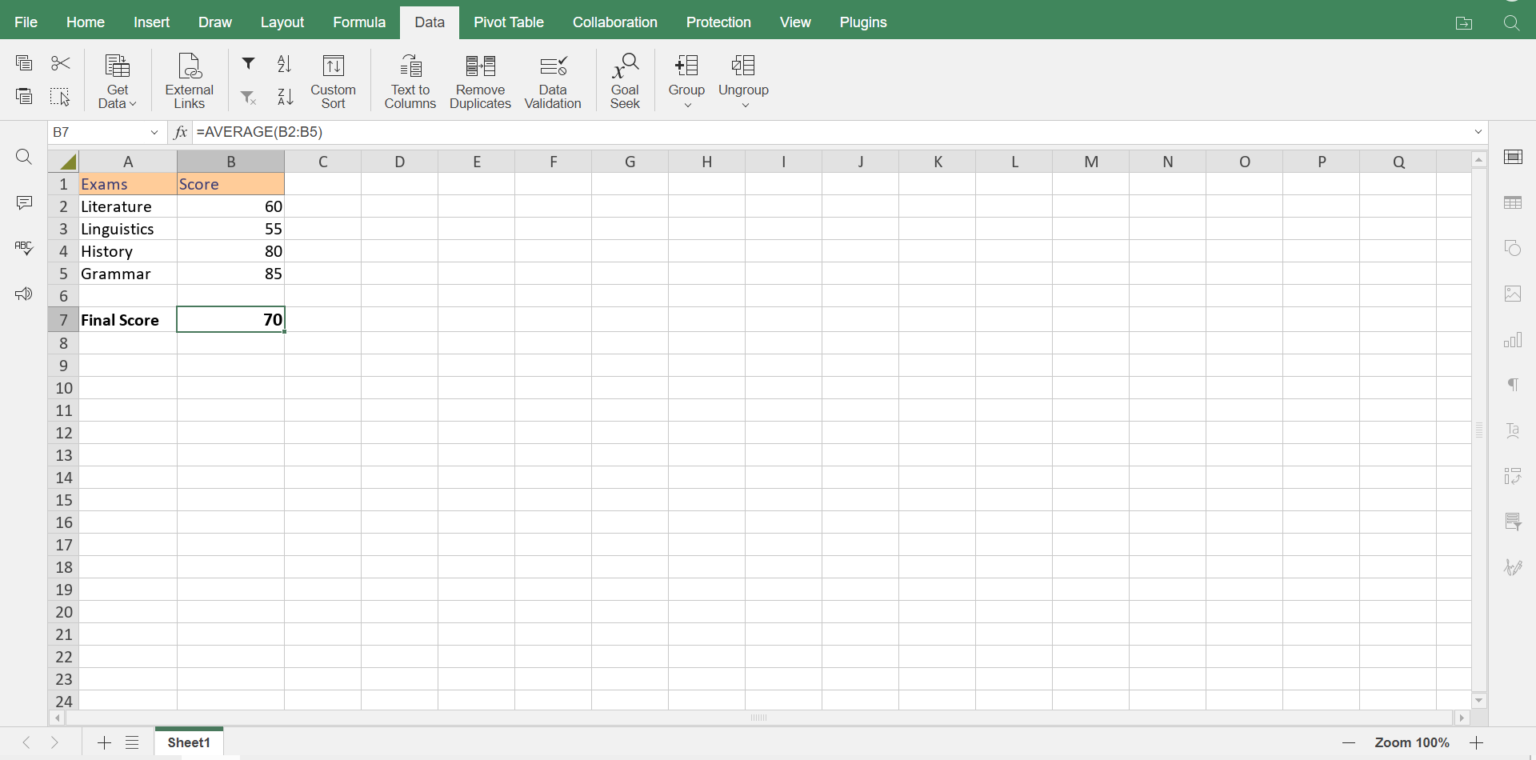Open Table settings in right sidebar
The image size is (1536, 760).
click(1513, 203)
